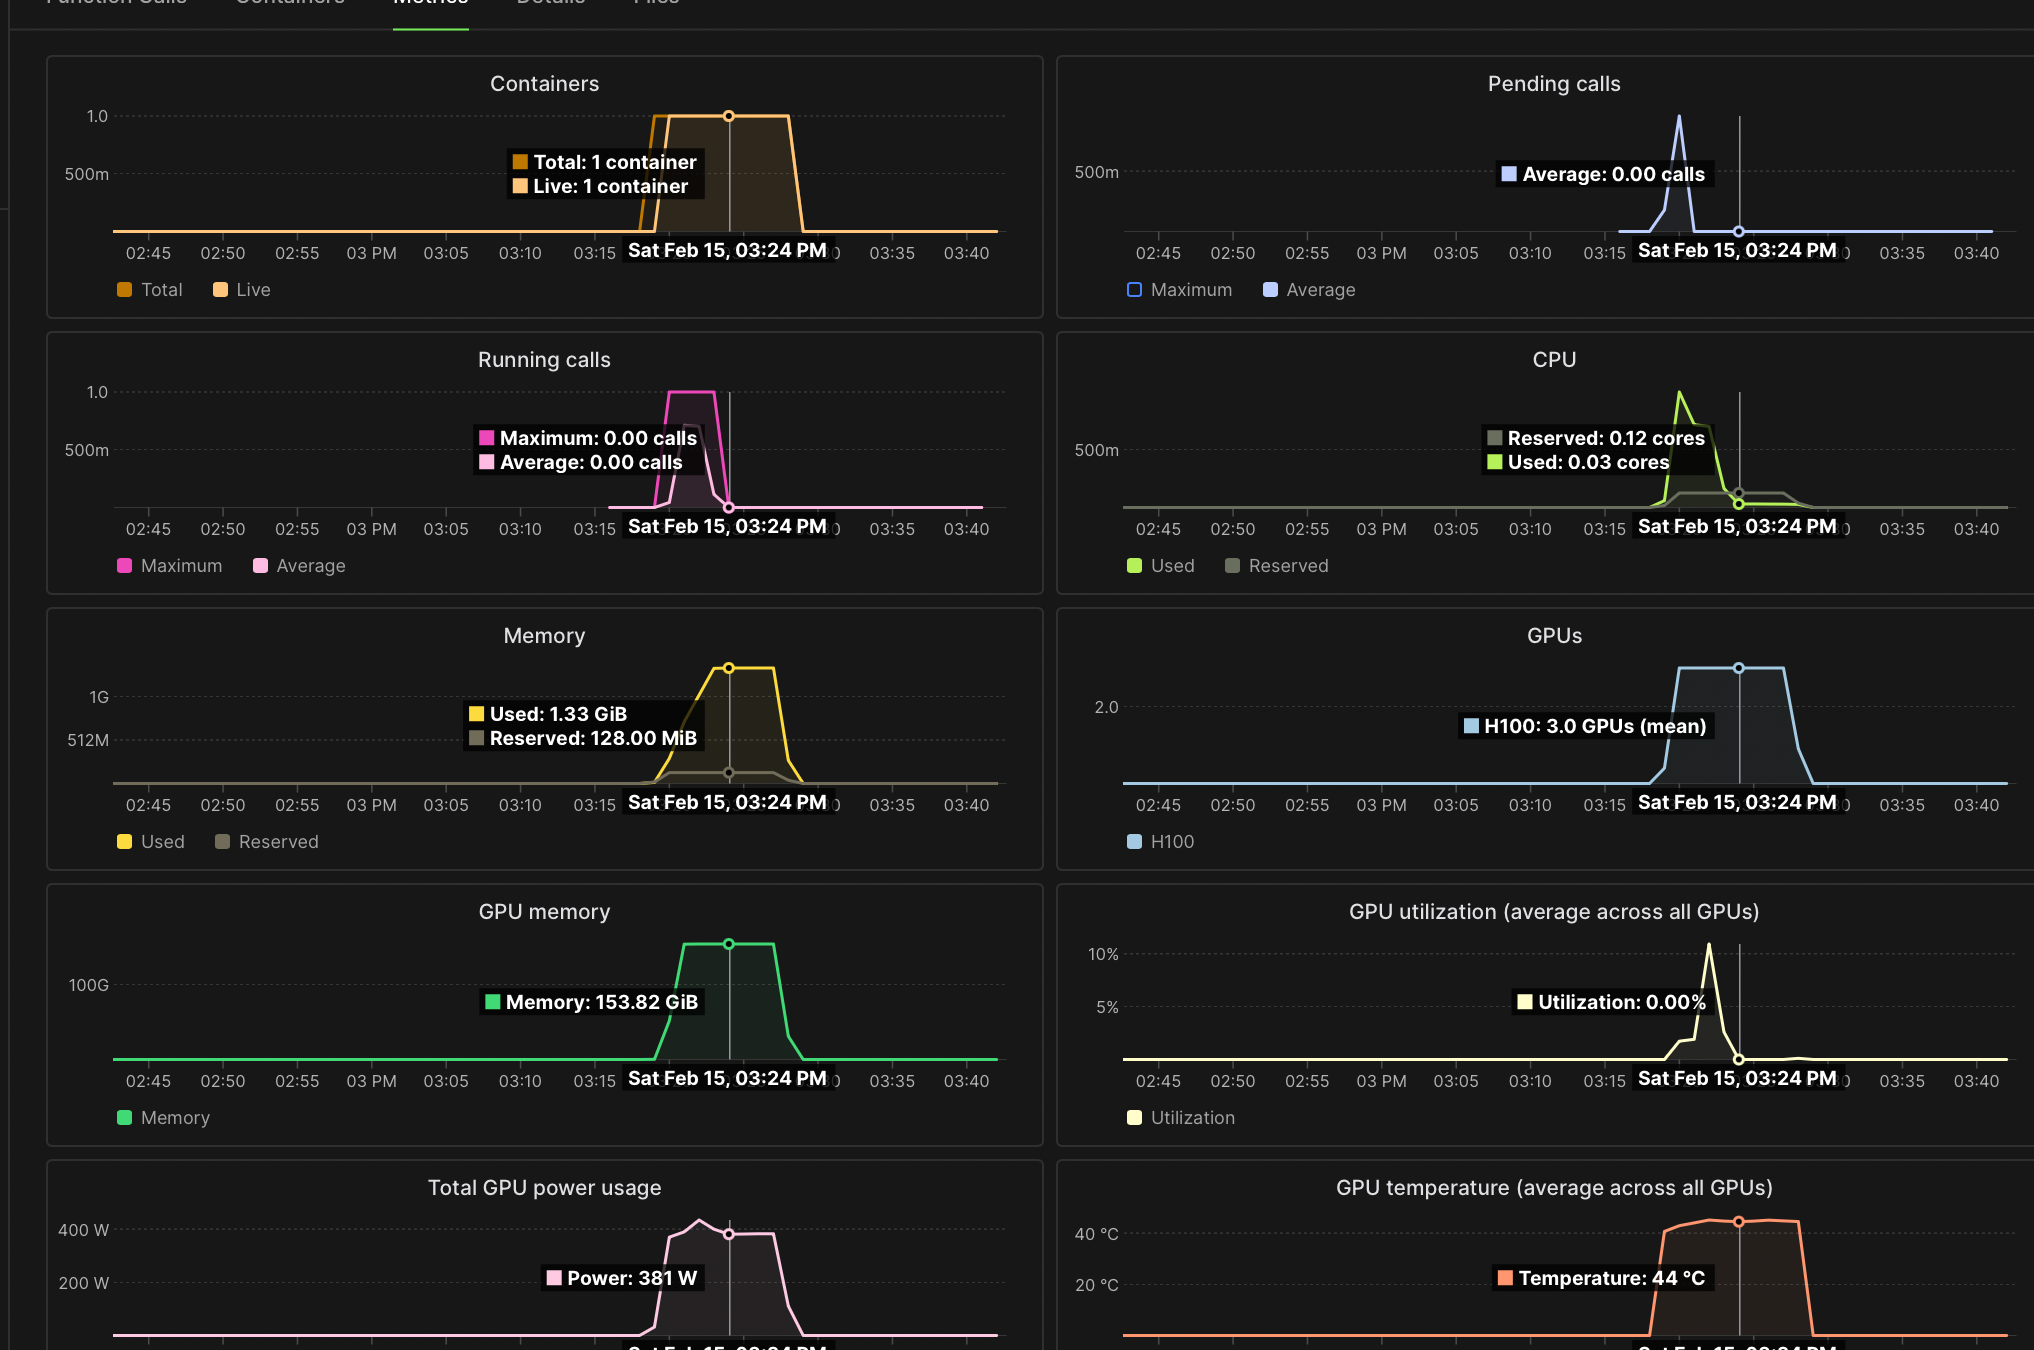The image size is (2034, 1350).
Task: Click the green Memory swatch under GPU memory
Action: coord(125,1118)
